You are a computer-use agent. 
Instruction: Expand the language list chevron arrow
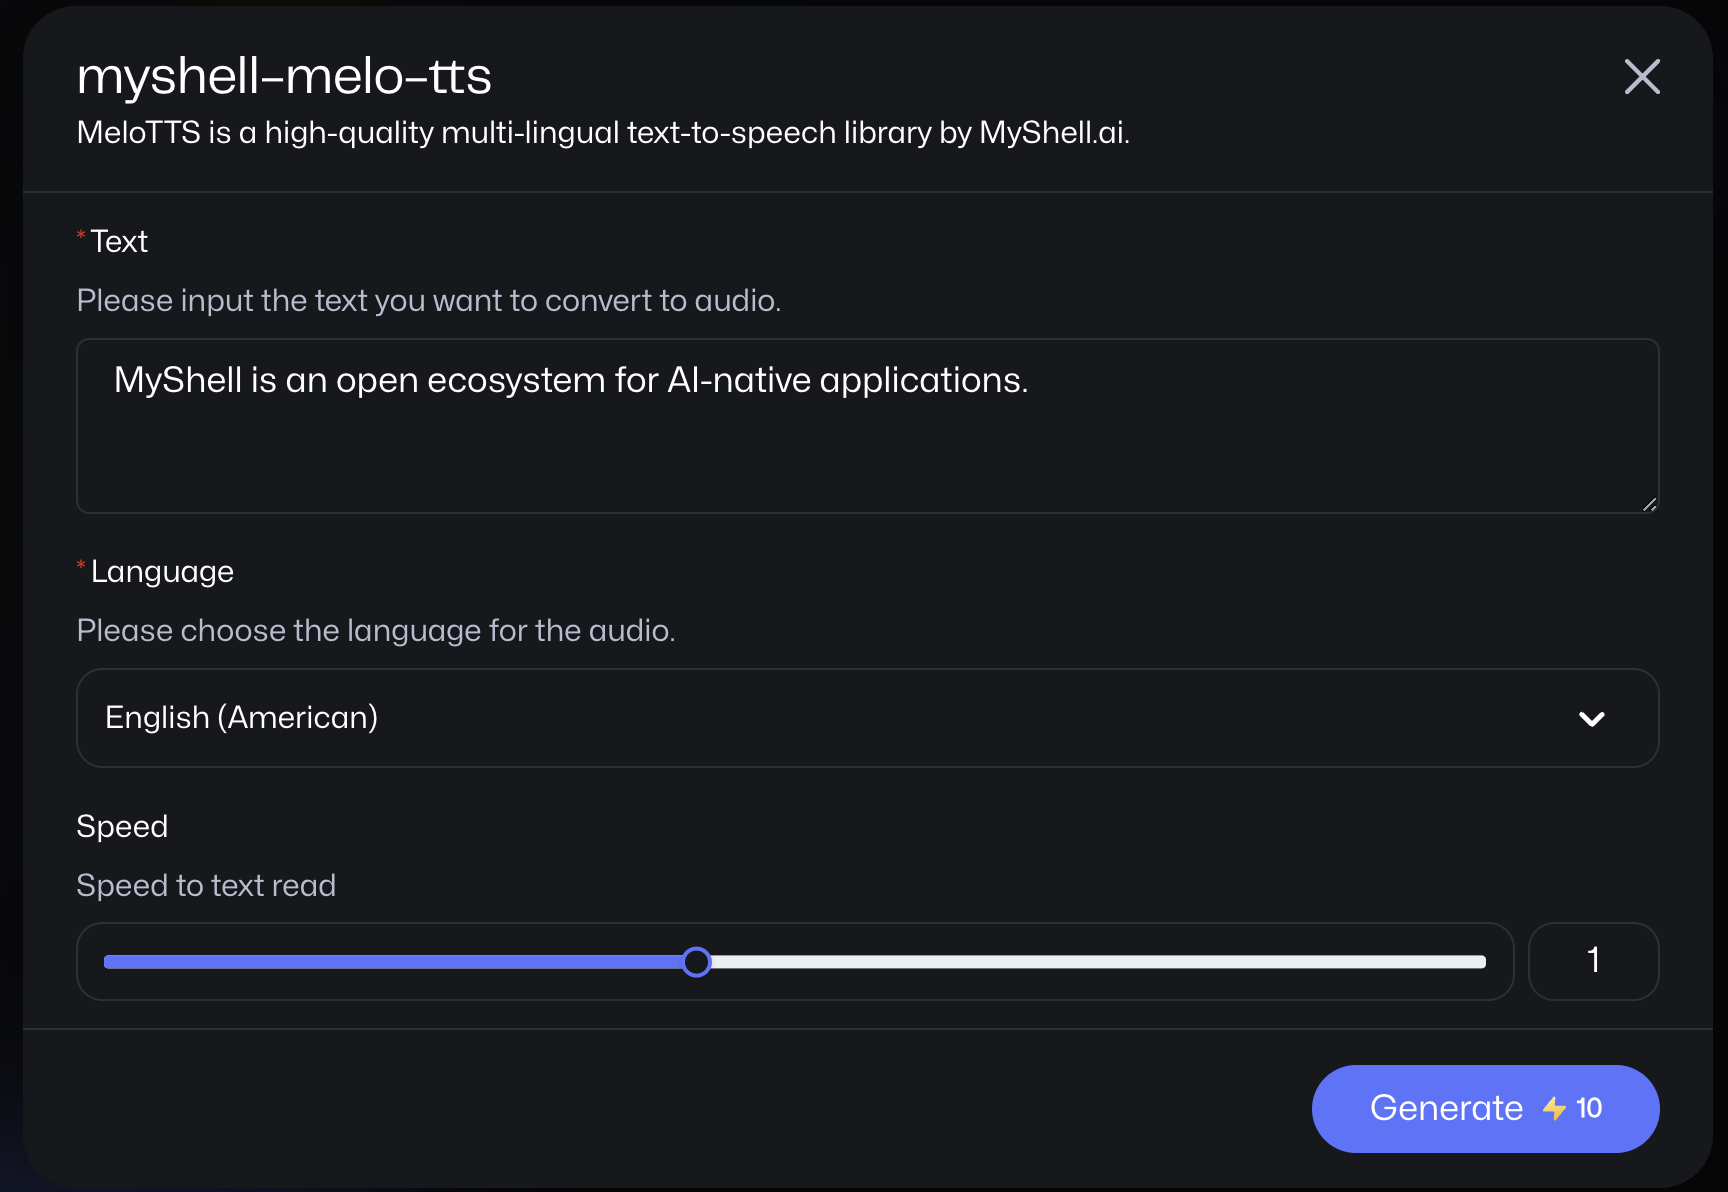[x=1591, y=719]
